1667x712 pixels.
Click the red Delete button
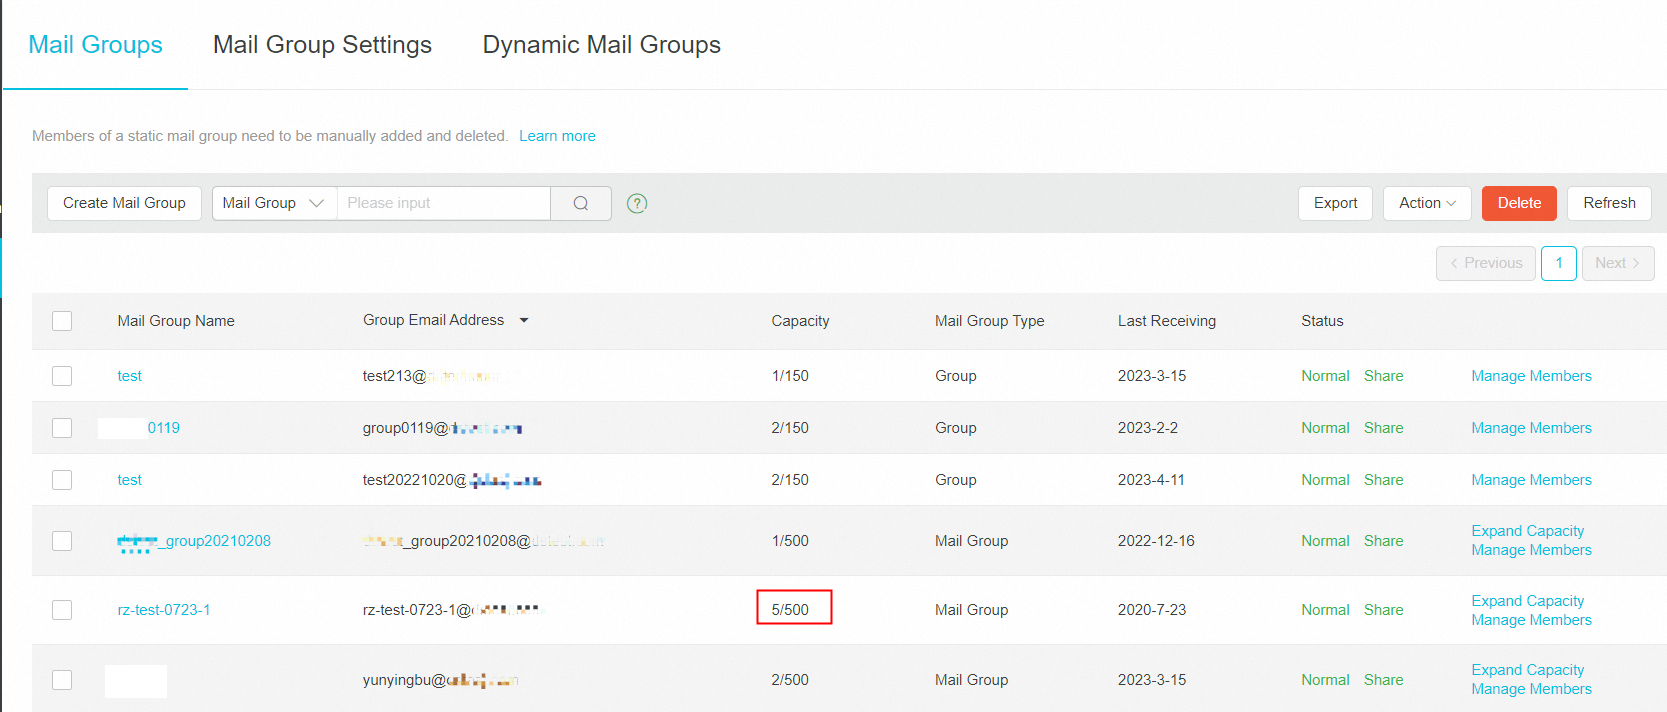click(1519, 203)
